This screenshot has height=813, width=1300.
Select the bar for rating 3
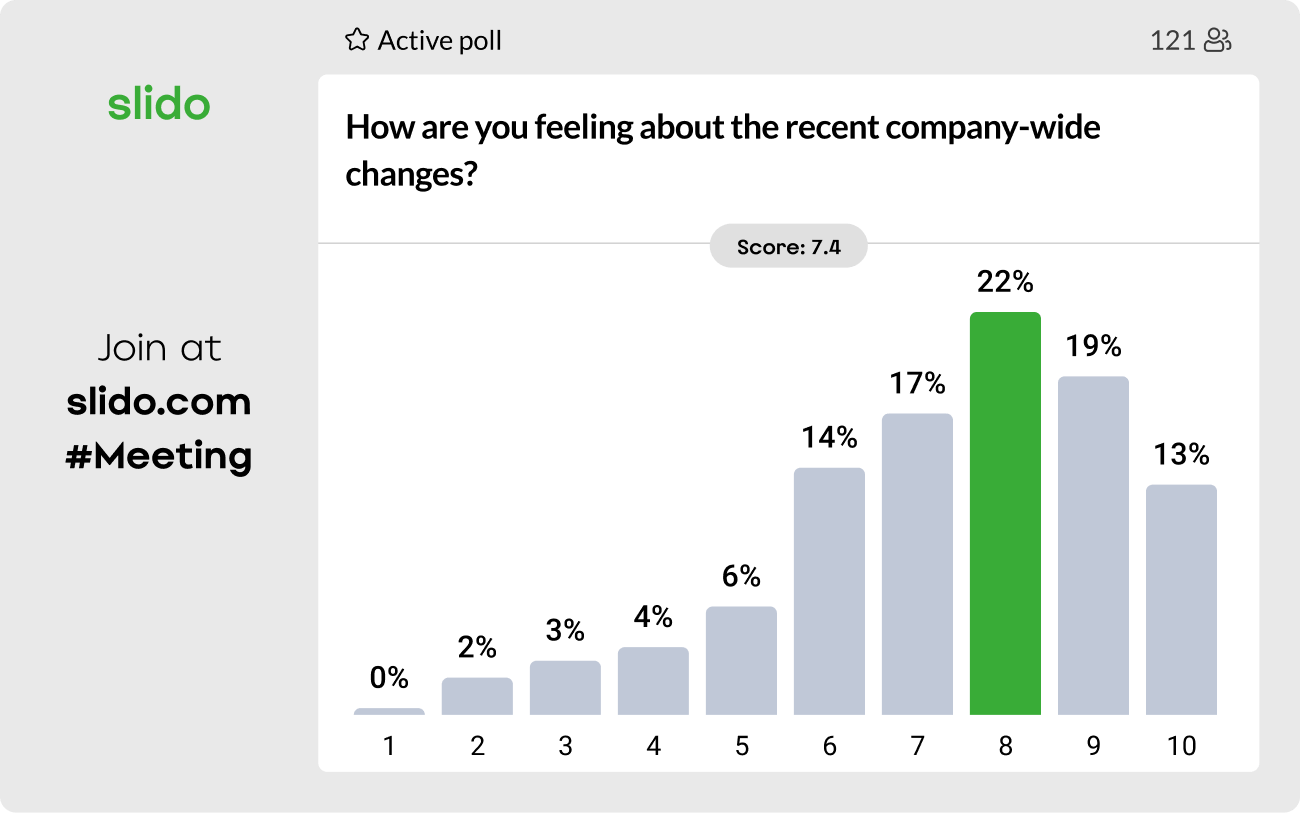click(565, 688)
